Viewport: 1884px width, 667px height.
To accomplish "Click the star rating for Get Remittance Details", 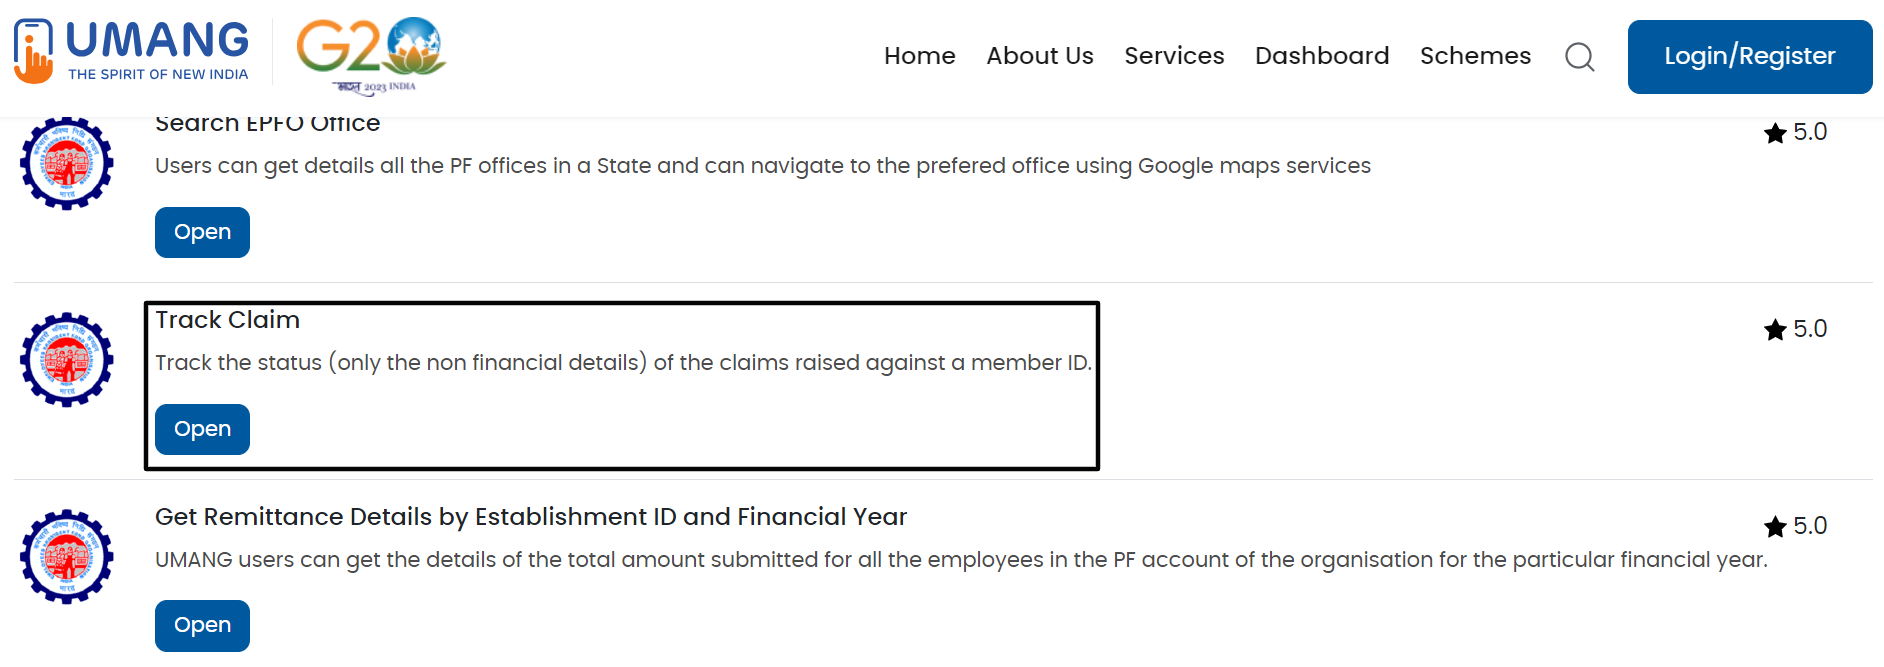I will [1795, 526].
